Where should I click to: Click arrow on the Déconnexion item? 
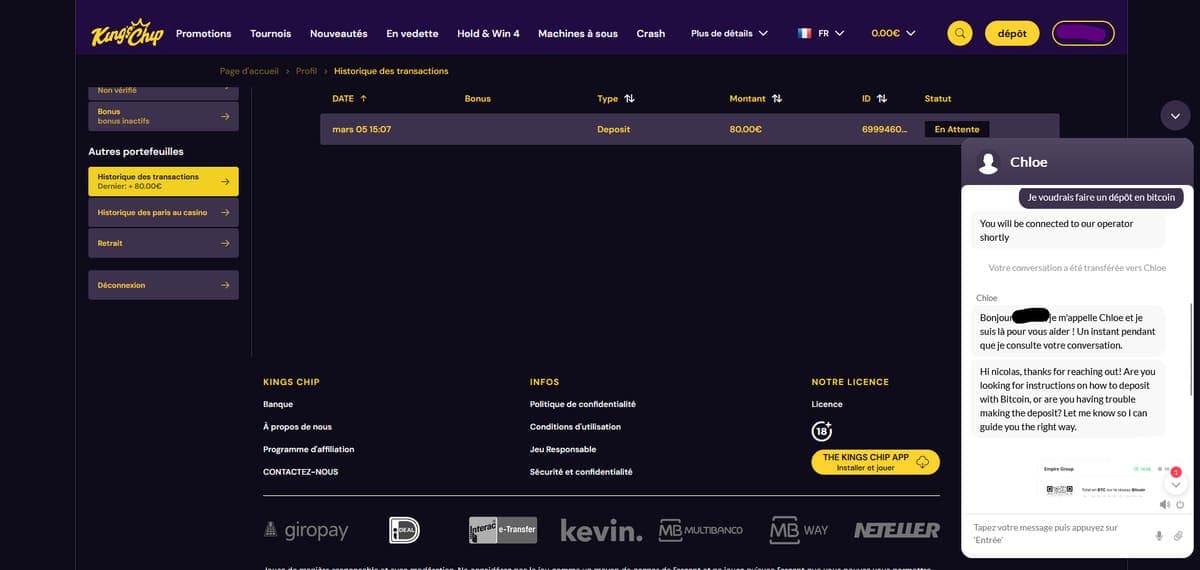(225, 285)
